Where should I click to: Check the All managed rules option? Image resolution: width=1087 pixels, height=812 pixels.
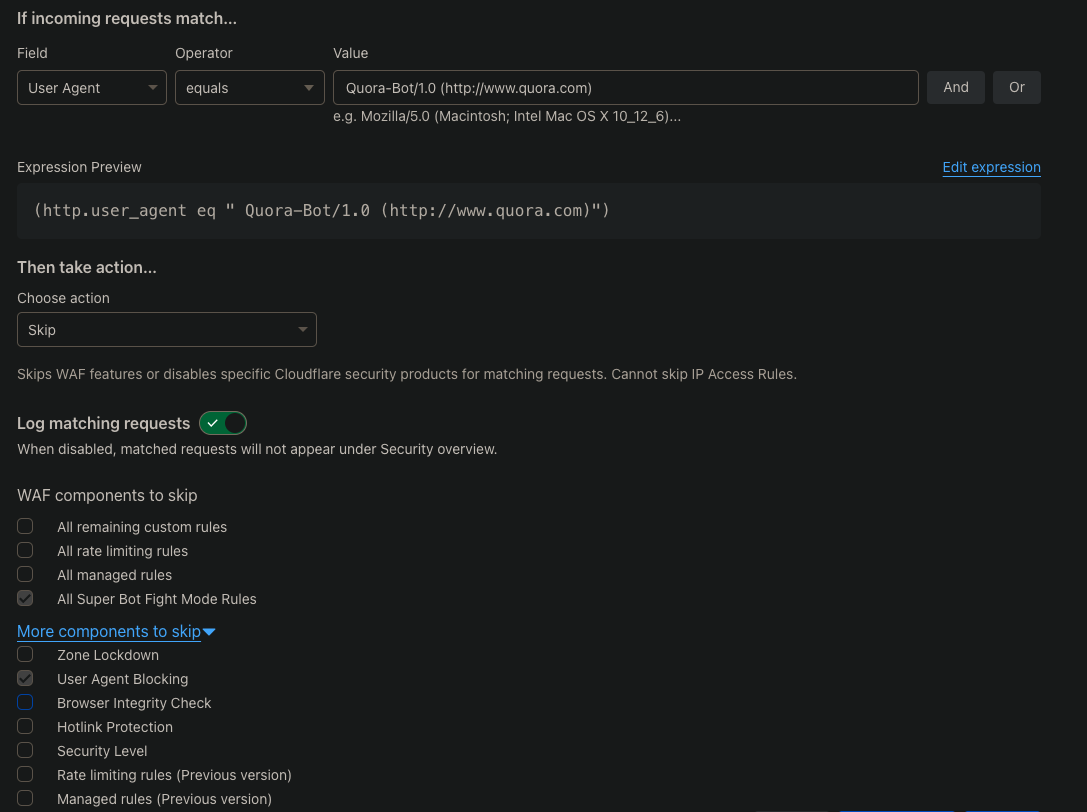point(24,573)
